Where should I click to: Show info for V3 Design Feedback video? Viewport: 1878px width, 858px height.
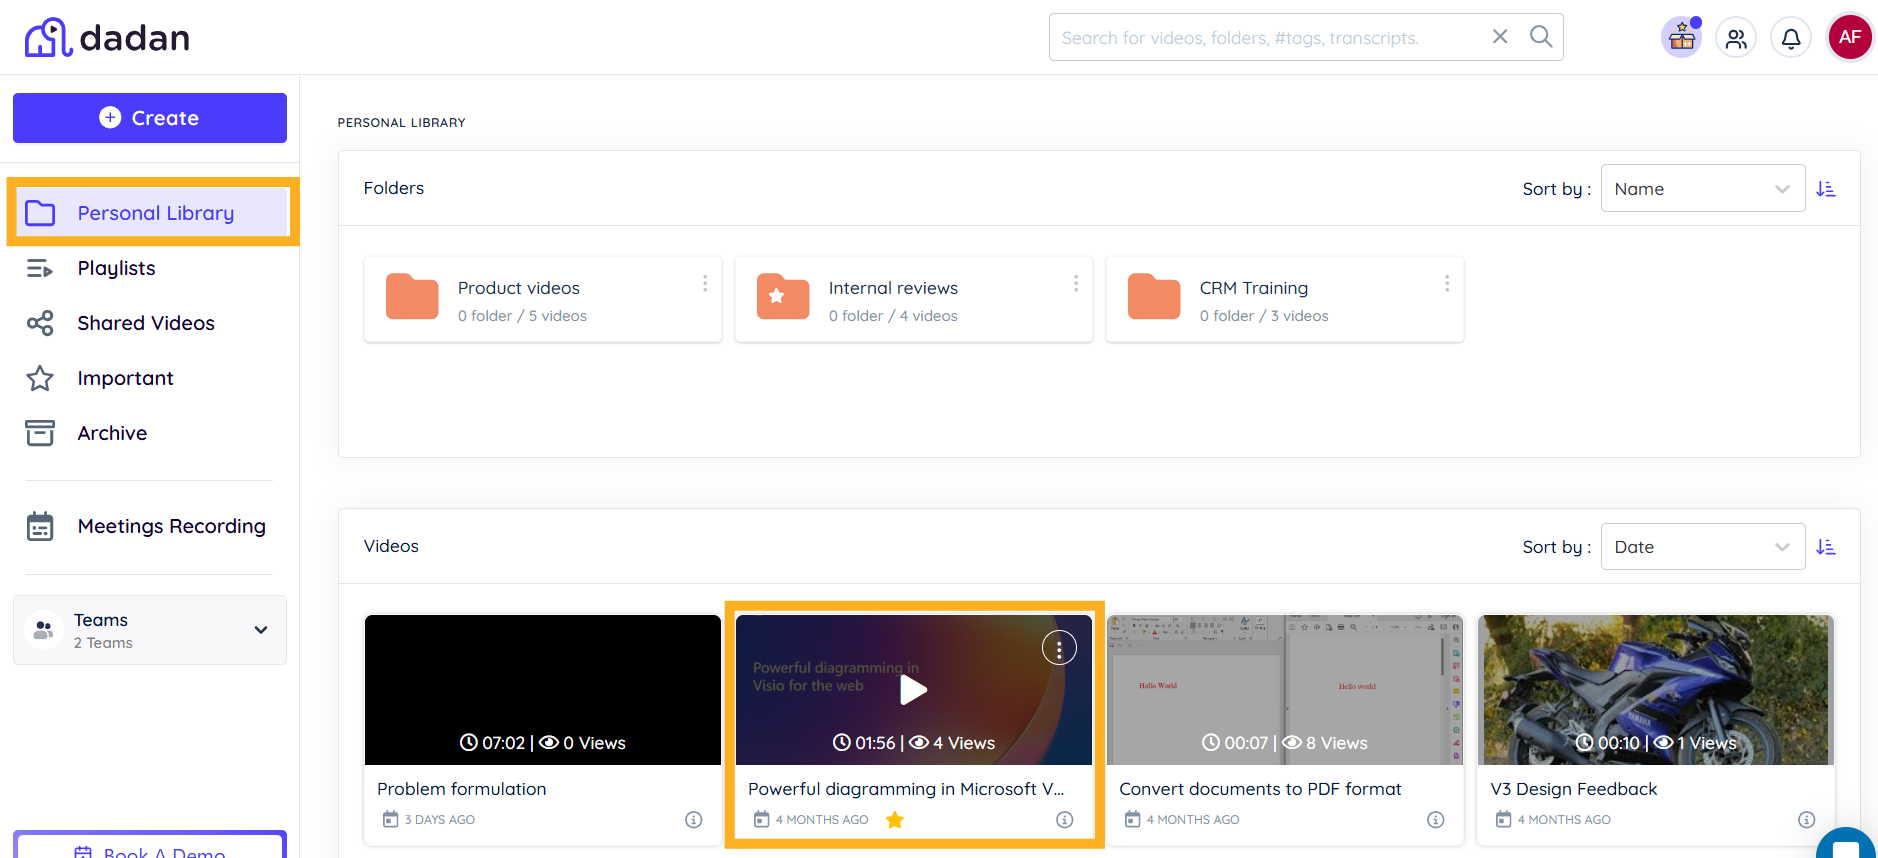point(1807,820)
